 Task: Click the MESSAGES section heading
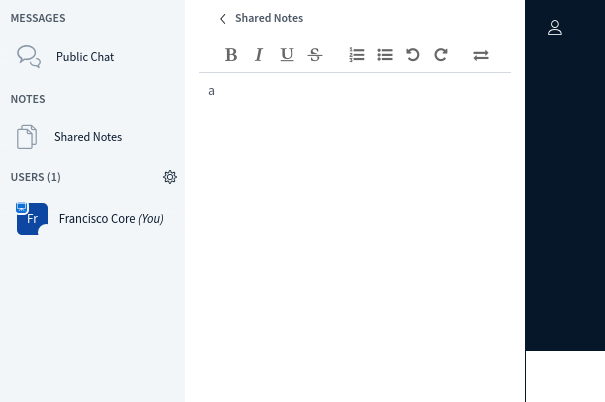coord(38,18)
